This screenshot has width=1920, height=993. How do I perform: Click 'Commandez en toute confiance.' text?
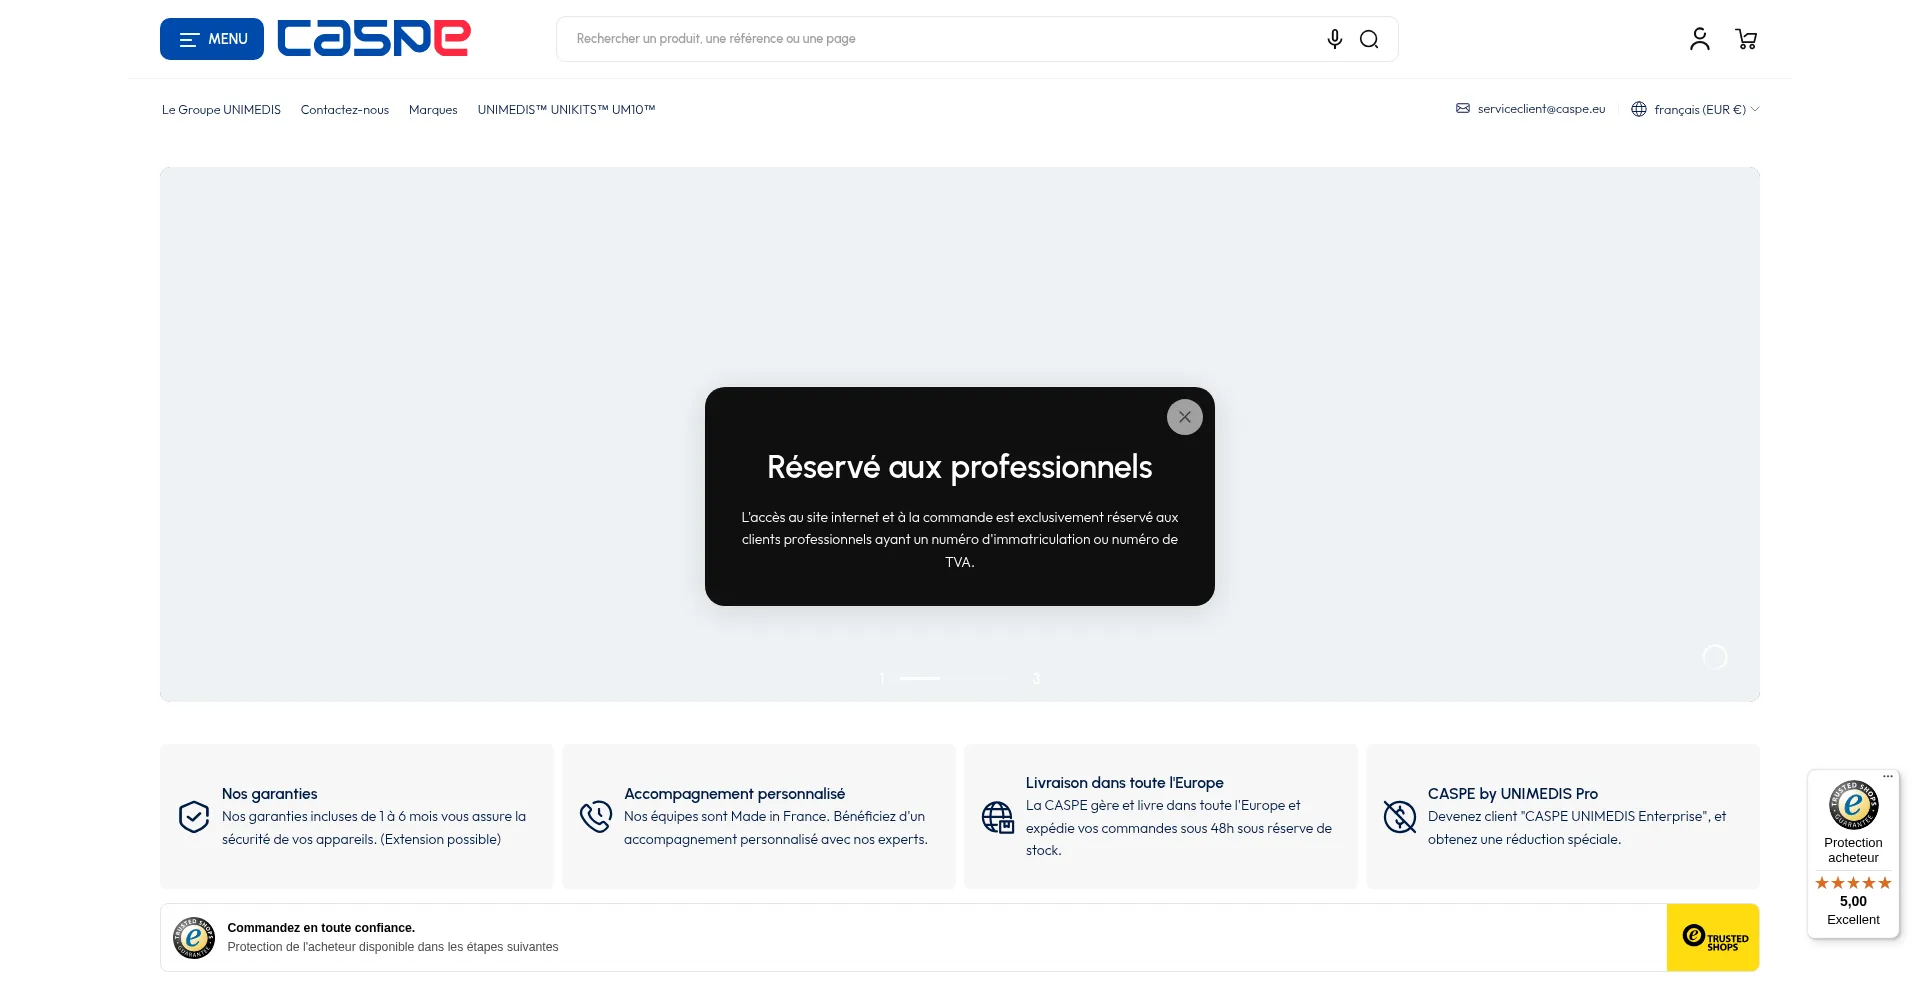(x=321, y=928)
